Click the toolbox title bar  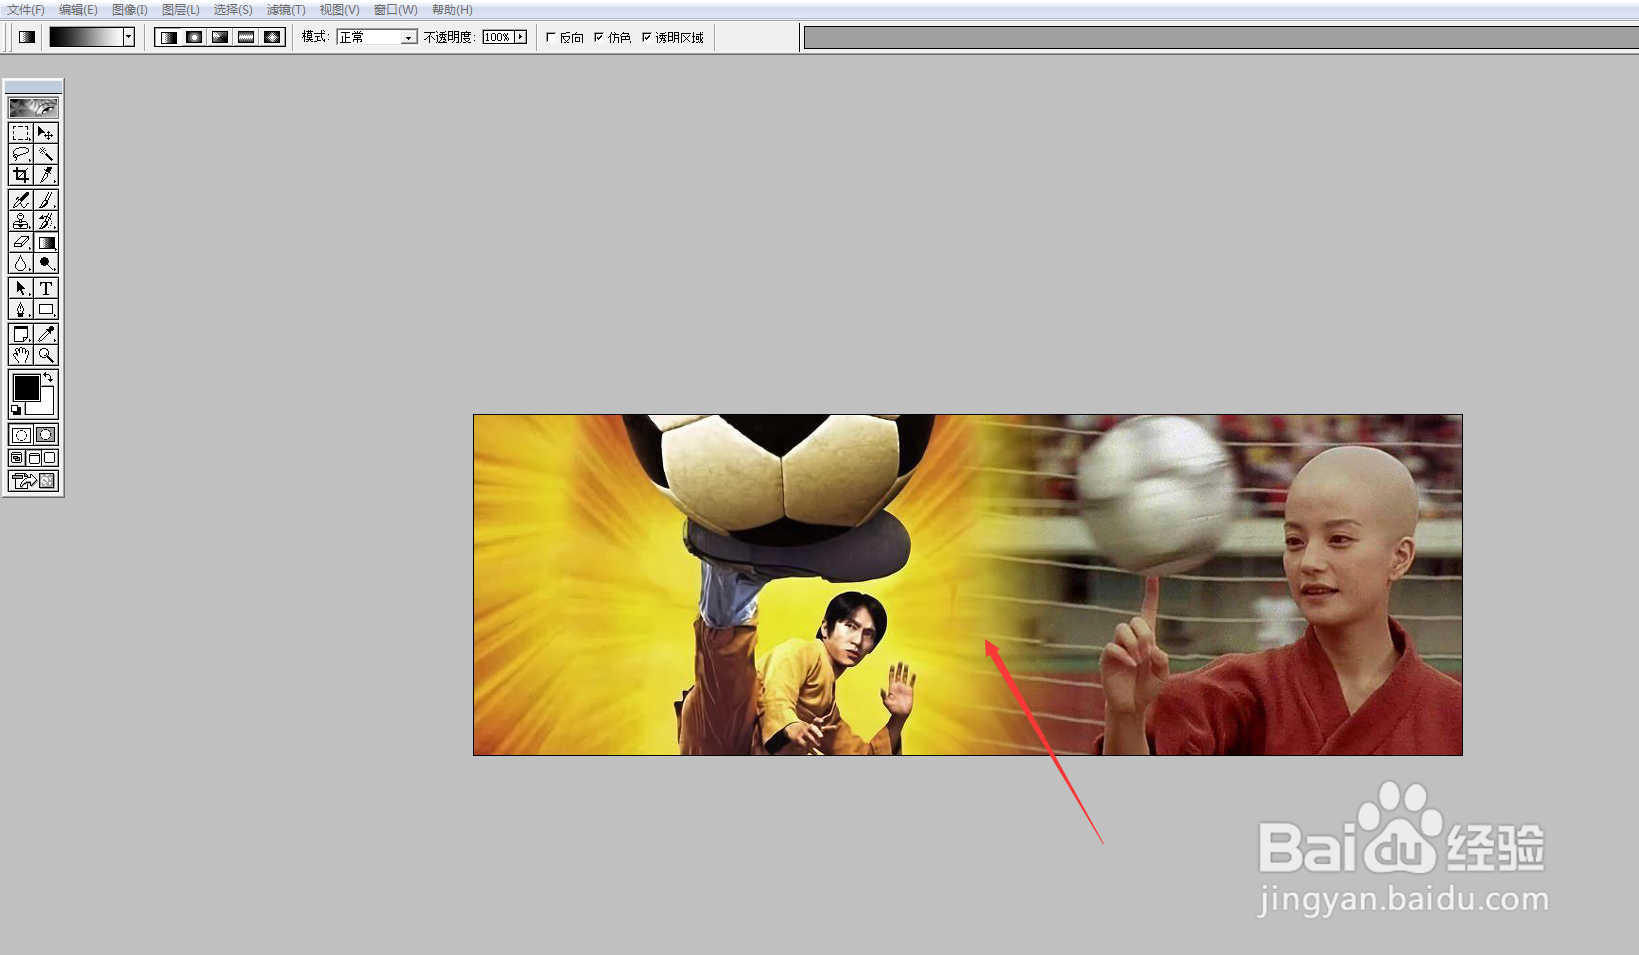pyautogui.click(x=33, y=86)
